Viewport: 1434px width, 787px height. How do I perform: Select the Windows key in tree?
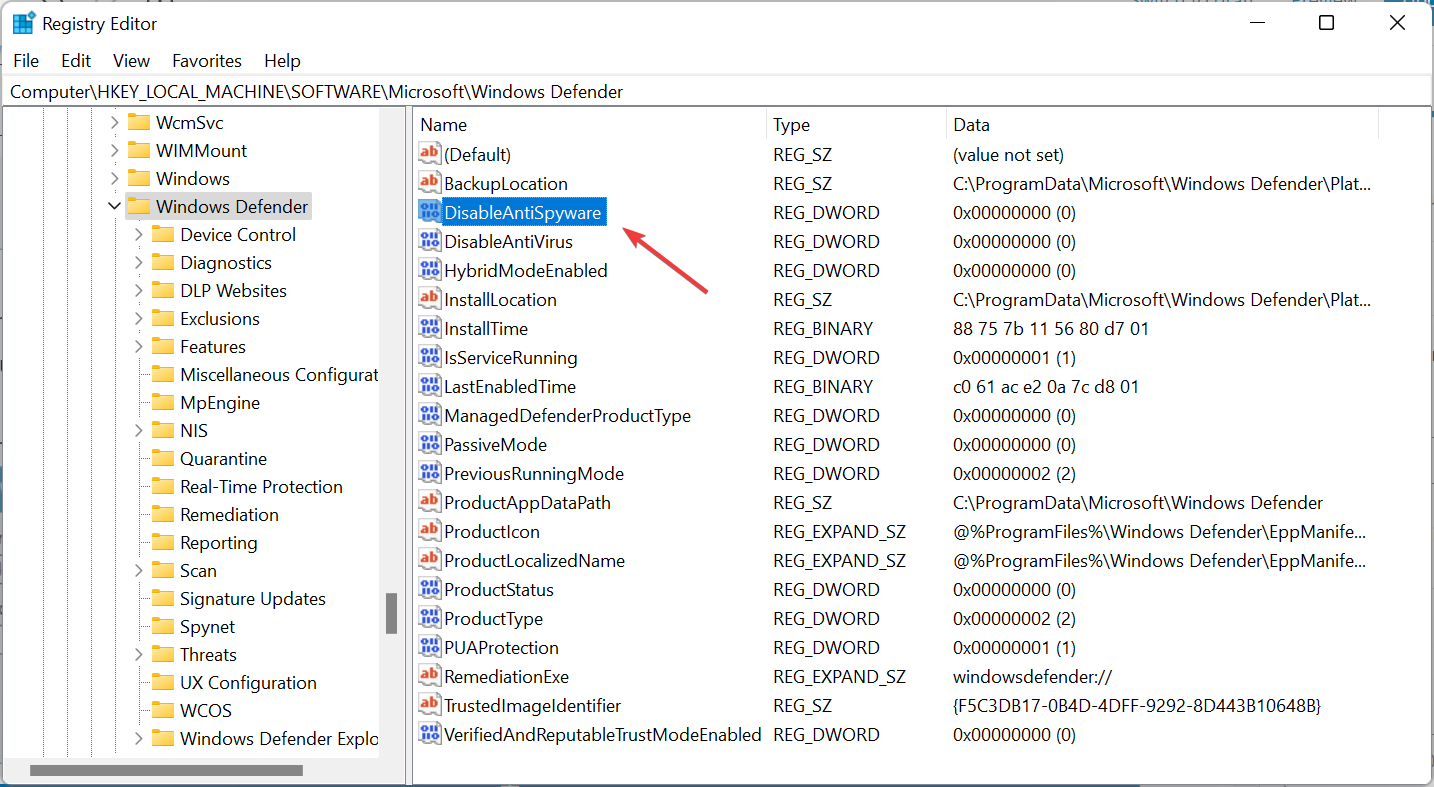193,178
